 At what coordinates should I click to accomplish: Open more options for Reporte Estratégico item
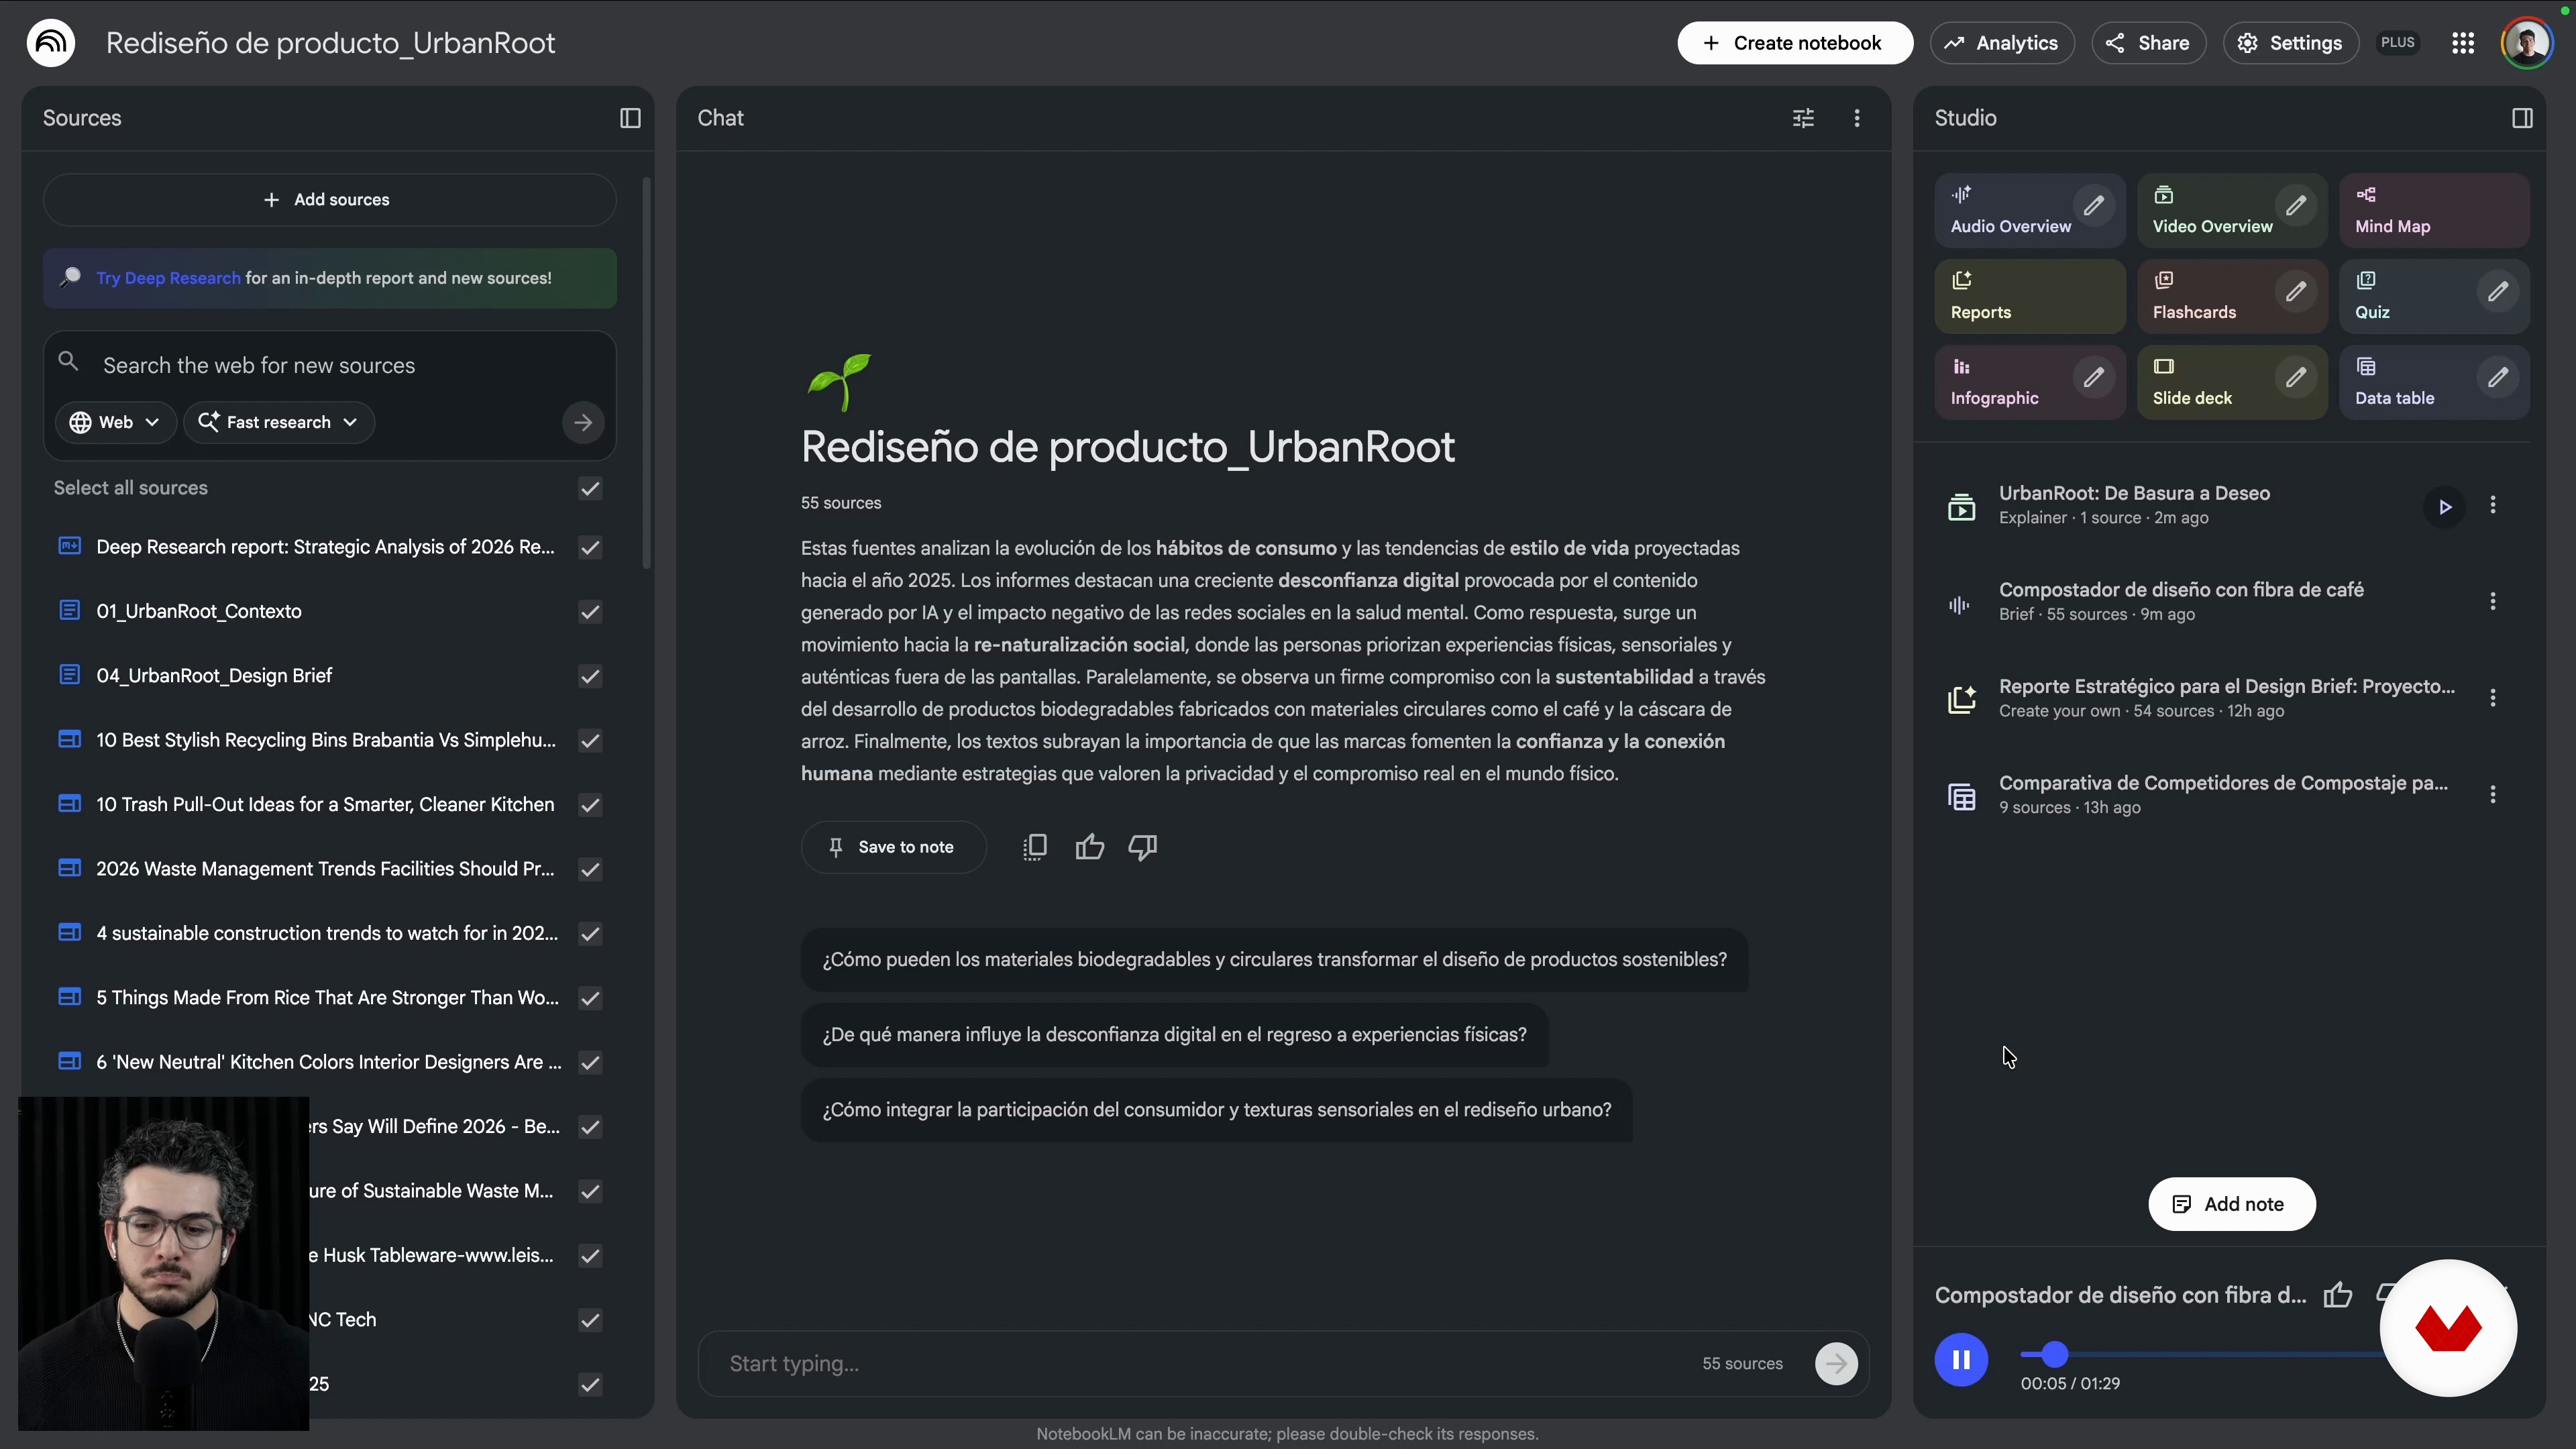click(x=2493, y=698)
